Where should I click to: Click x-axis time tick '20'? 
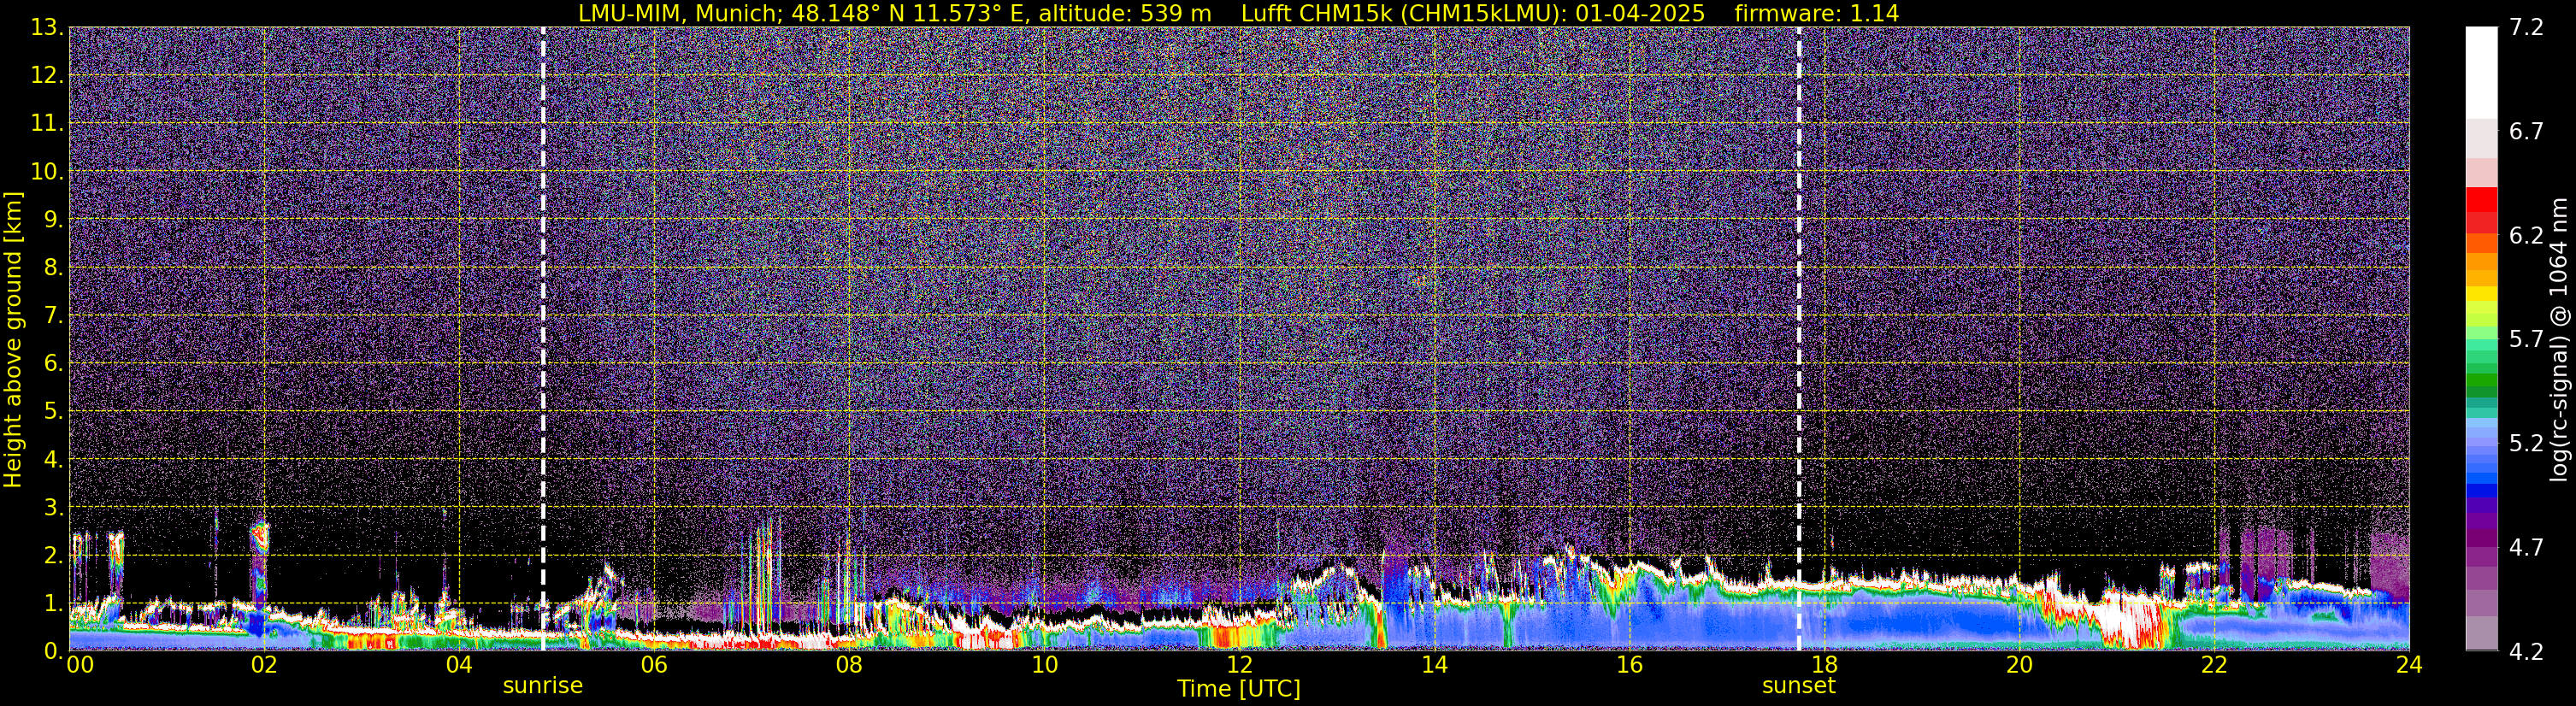[2019, 665]
